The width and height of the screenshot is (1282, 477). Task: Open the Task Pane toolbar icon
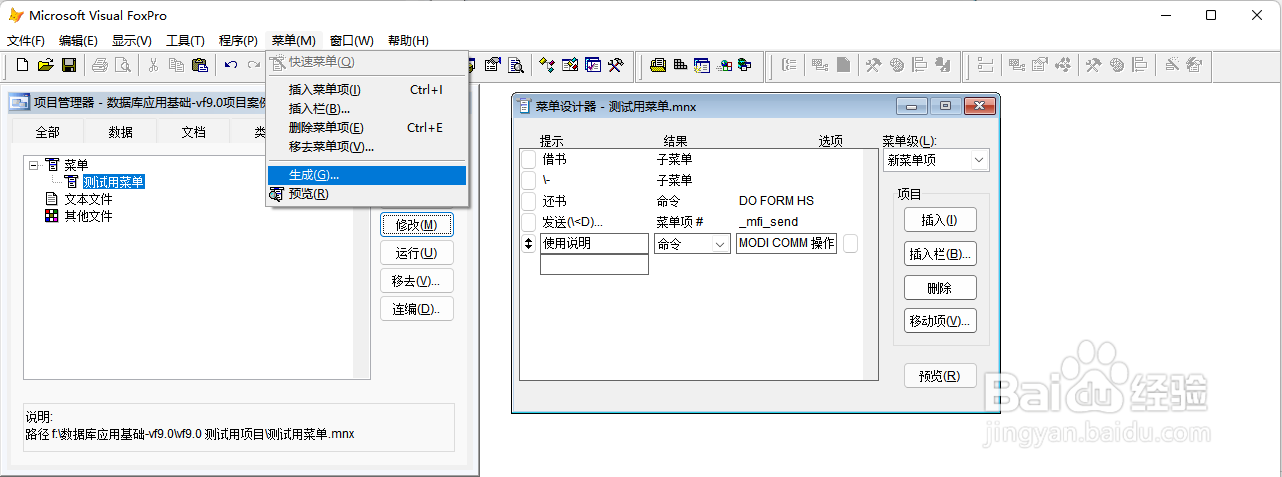pos(593,66)
